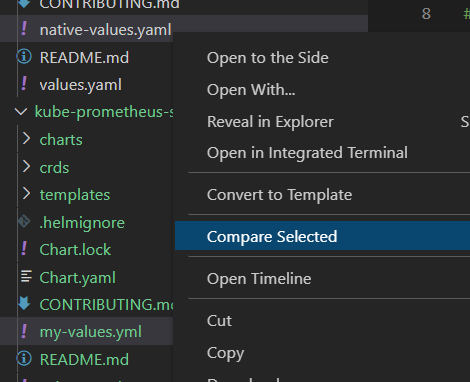This screenshot has width=470, height=382.
Task: Open values.yaml in the explorer
Action: pyautogui.click(x=81, y=85)
